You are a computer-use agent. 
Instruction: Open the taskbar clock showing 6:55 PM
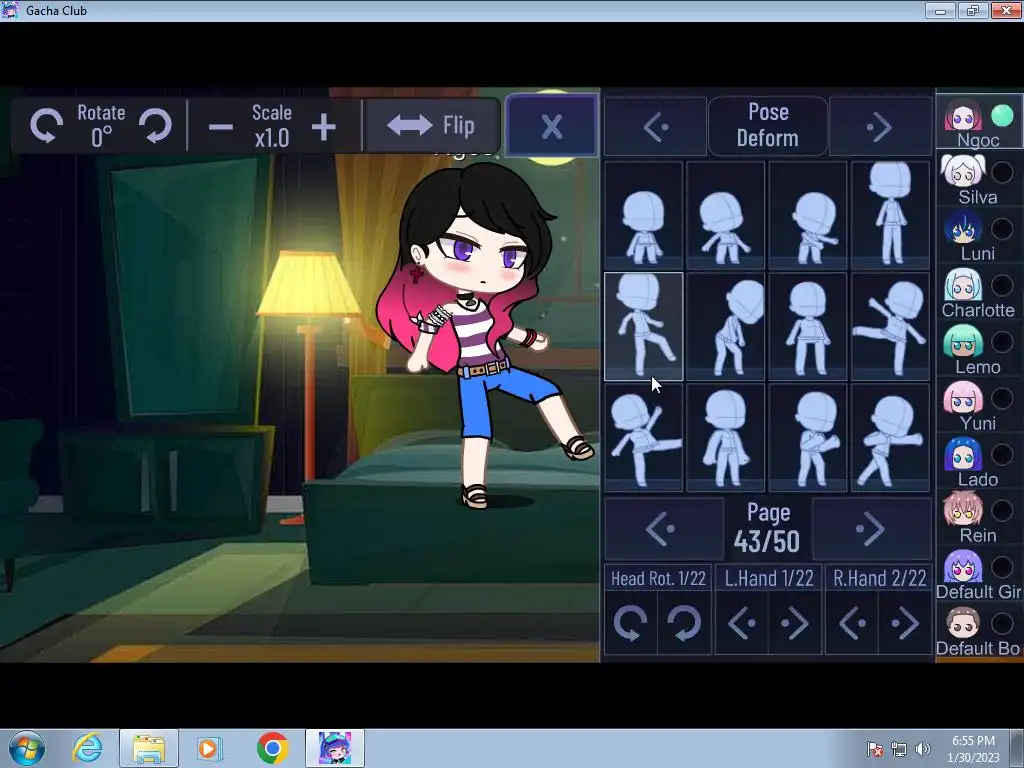973,749
